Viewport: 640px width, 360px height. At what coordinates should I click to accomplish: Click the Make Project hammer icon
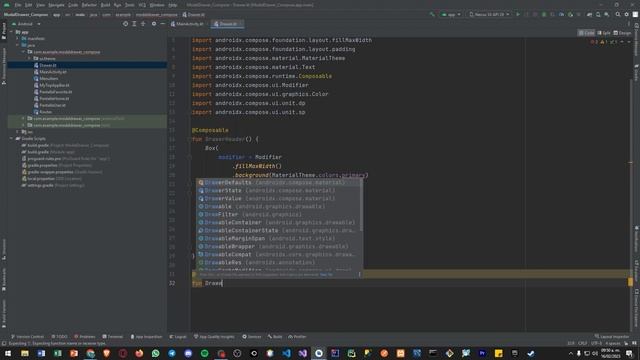click(432, 14)
